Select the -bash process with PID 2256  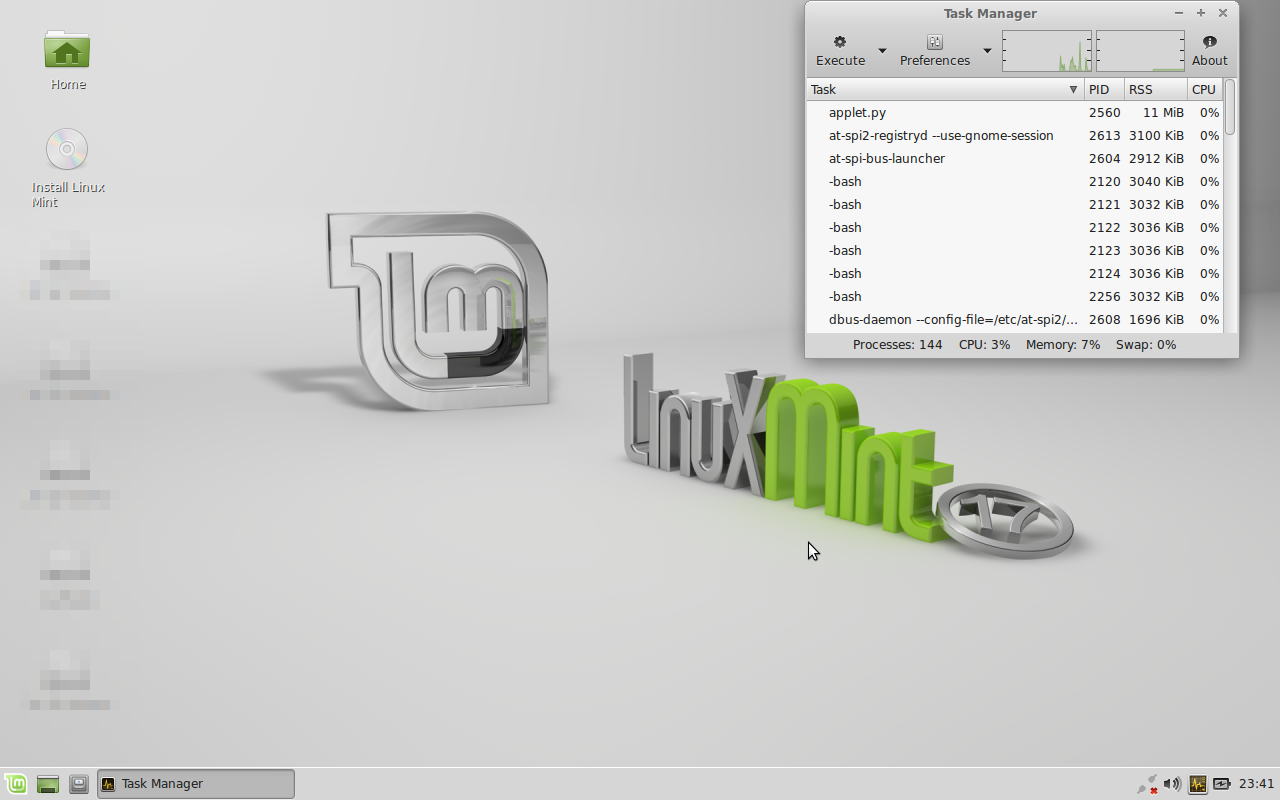click(1015, 297)
